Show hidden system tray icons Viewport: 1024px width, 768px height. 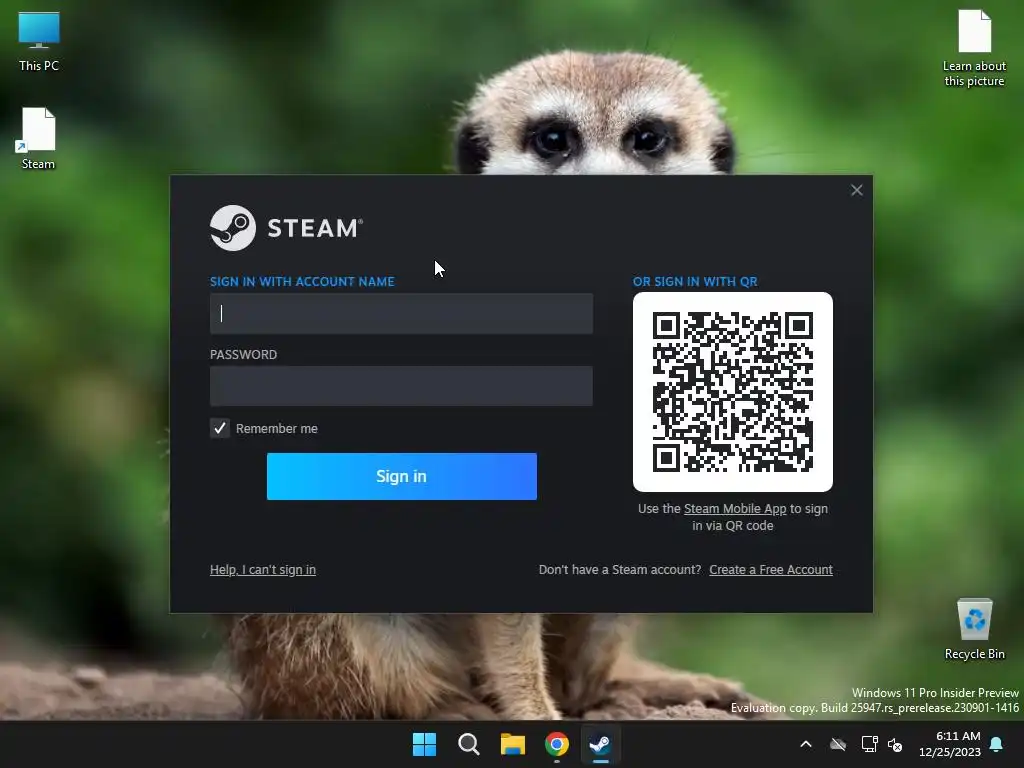806,744
